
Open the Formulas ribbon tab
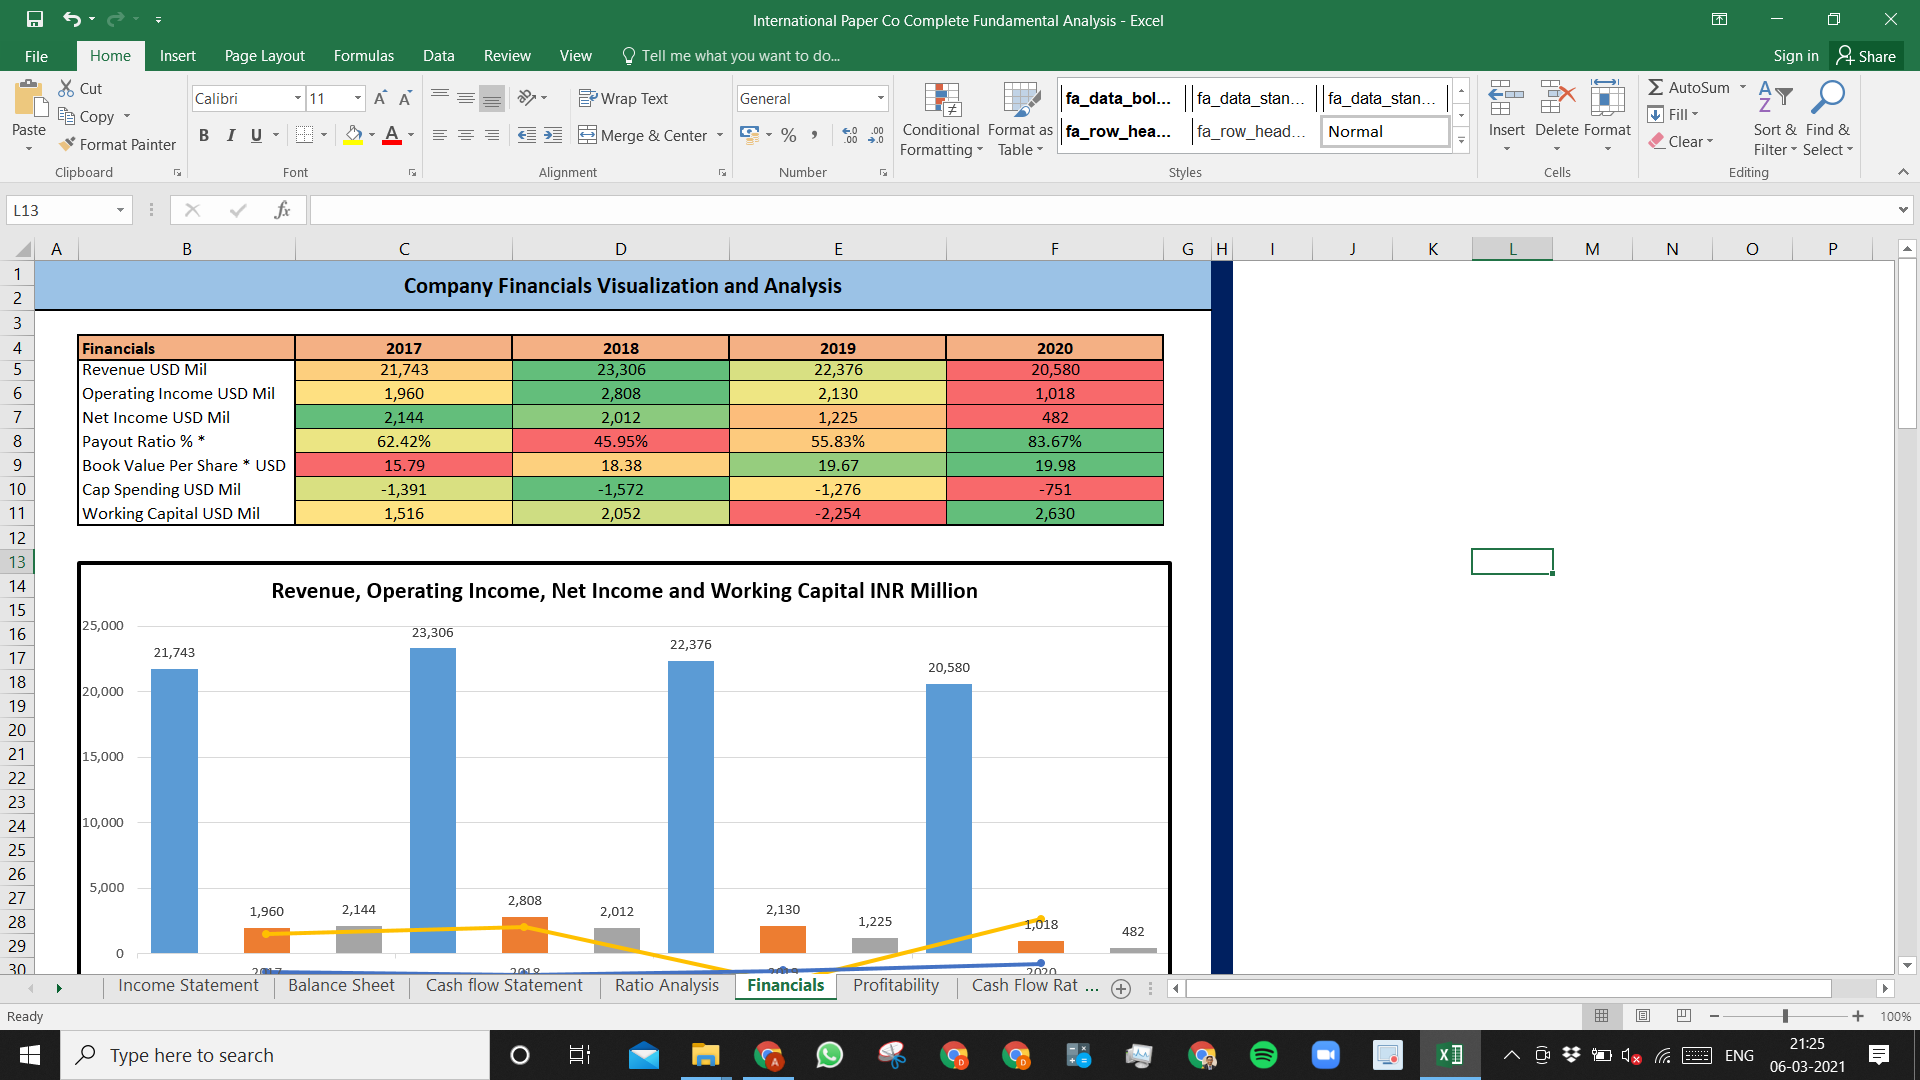[364, 56]
